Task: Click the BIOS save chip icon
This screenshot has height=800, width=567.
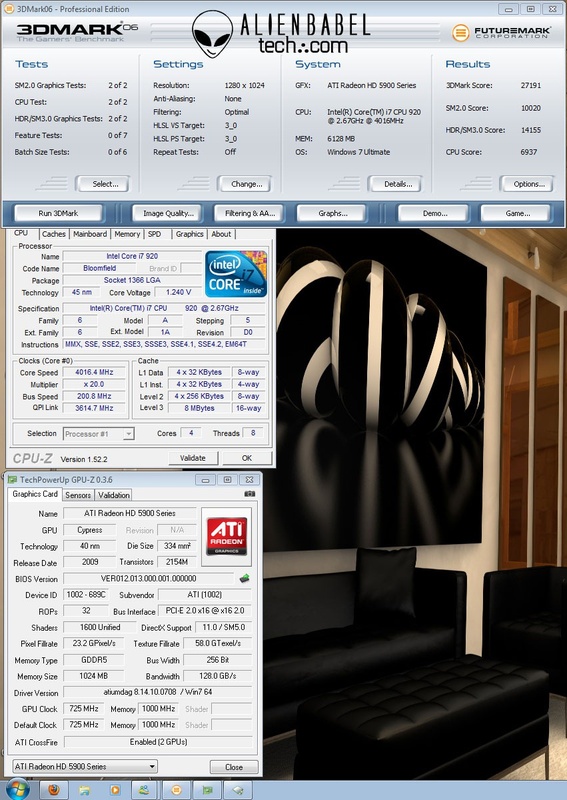Action: click(245, 578)
